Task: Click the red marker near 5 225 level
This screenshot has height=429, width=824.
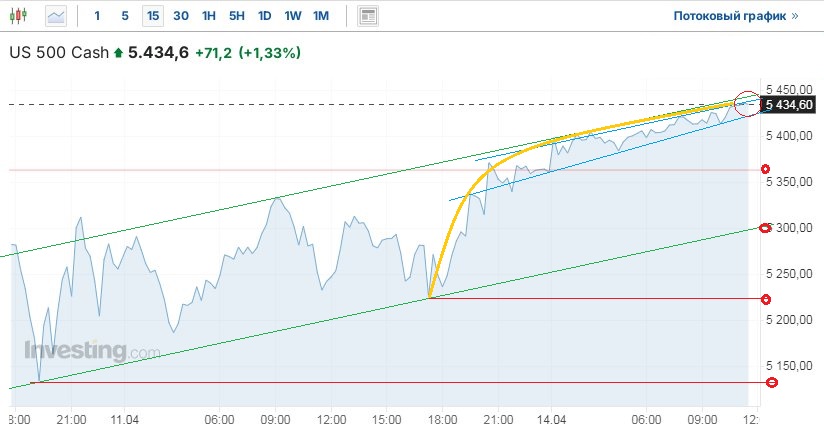Action: [x=766, y=299]
